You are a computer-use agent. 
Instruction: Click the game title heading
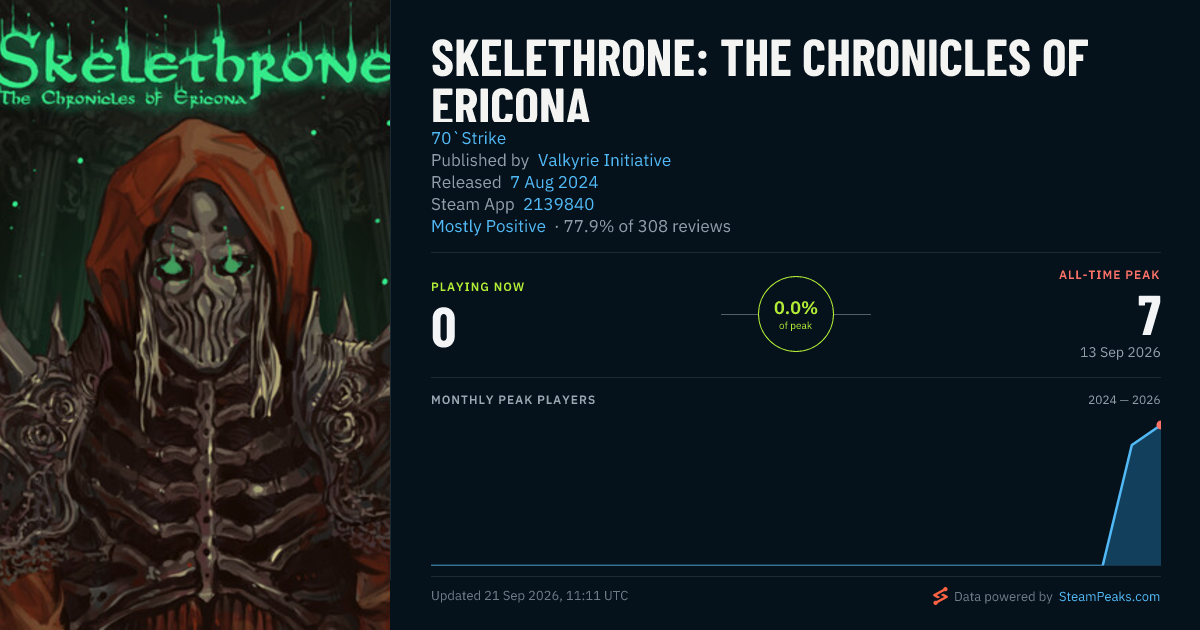click(x=759, y=82)
